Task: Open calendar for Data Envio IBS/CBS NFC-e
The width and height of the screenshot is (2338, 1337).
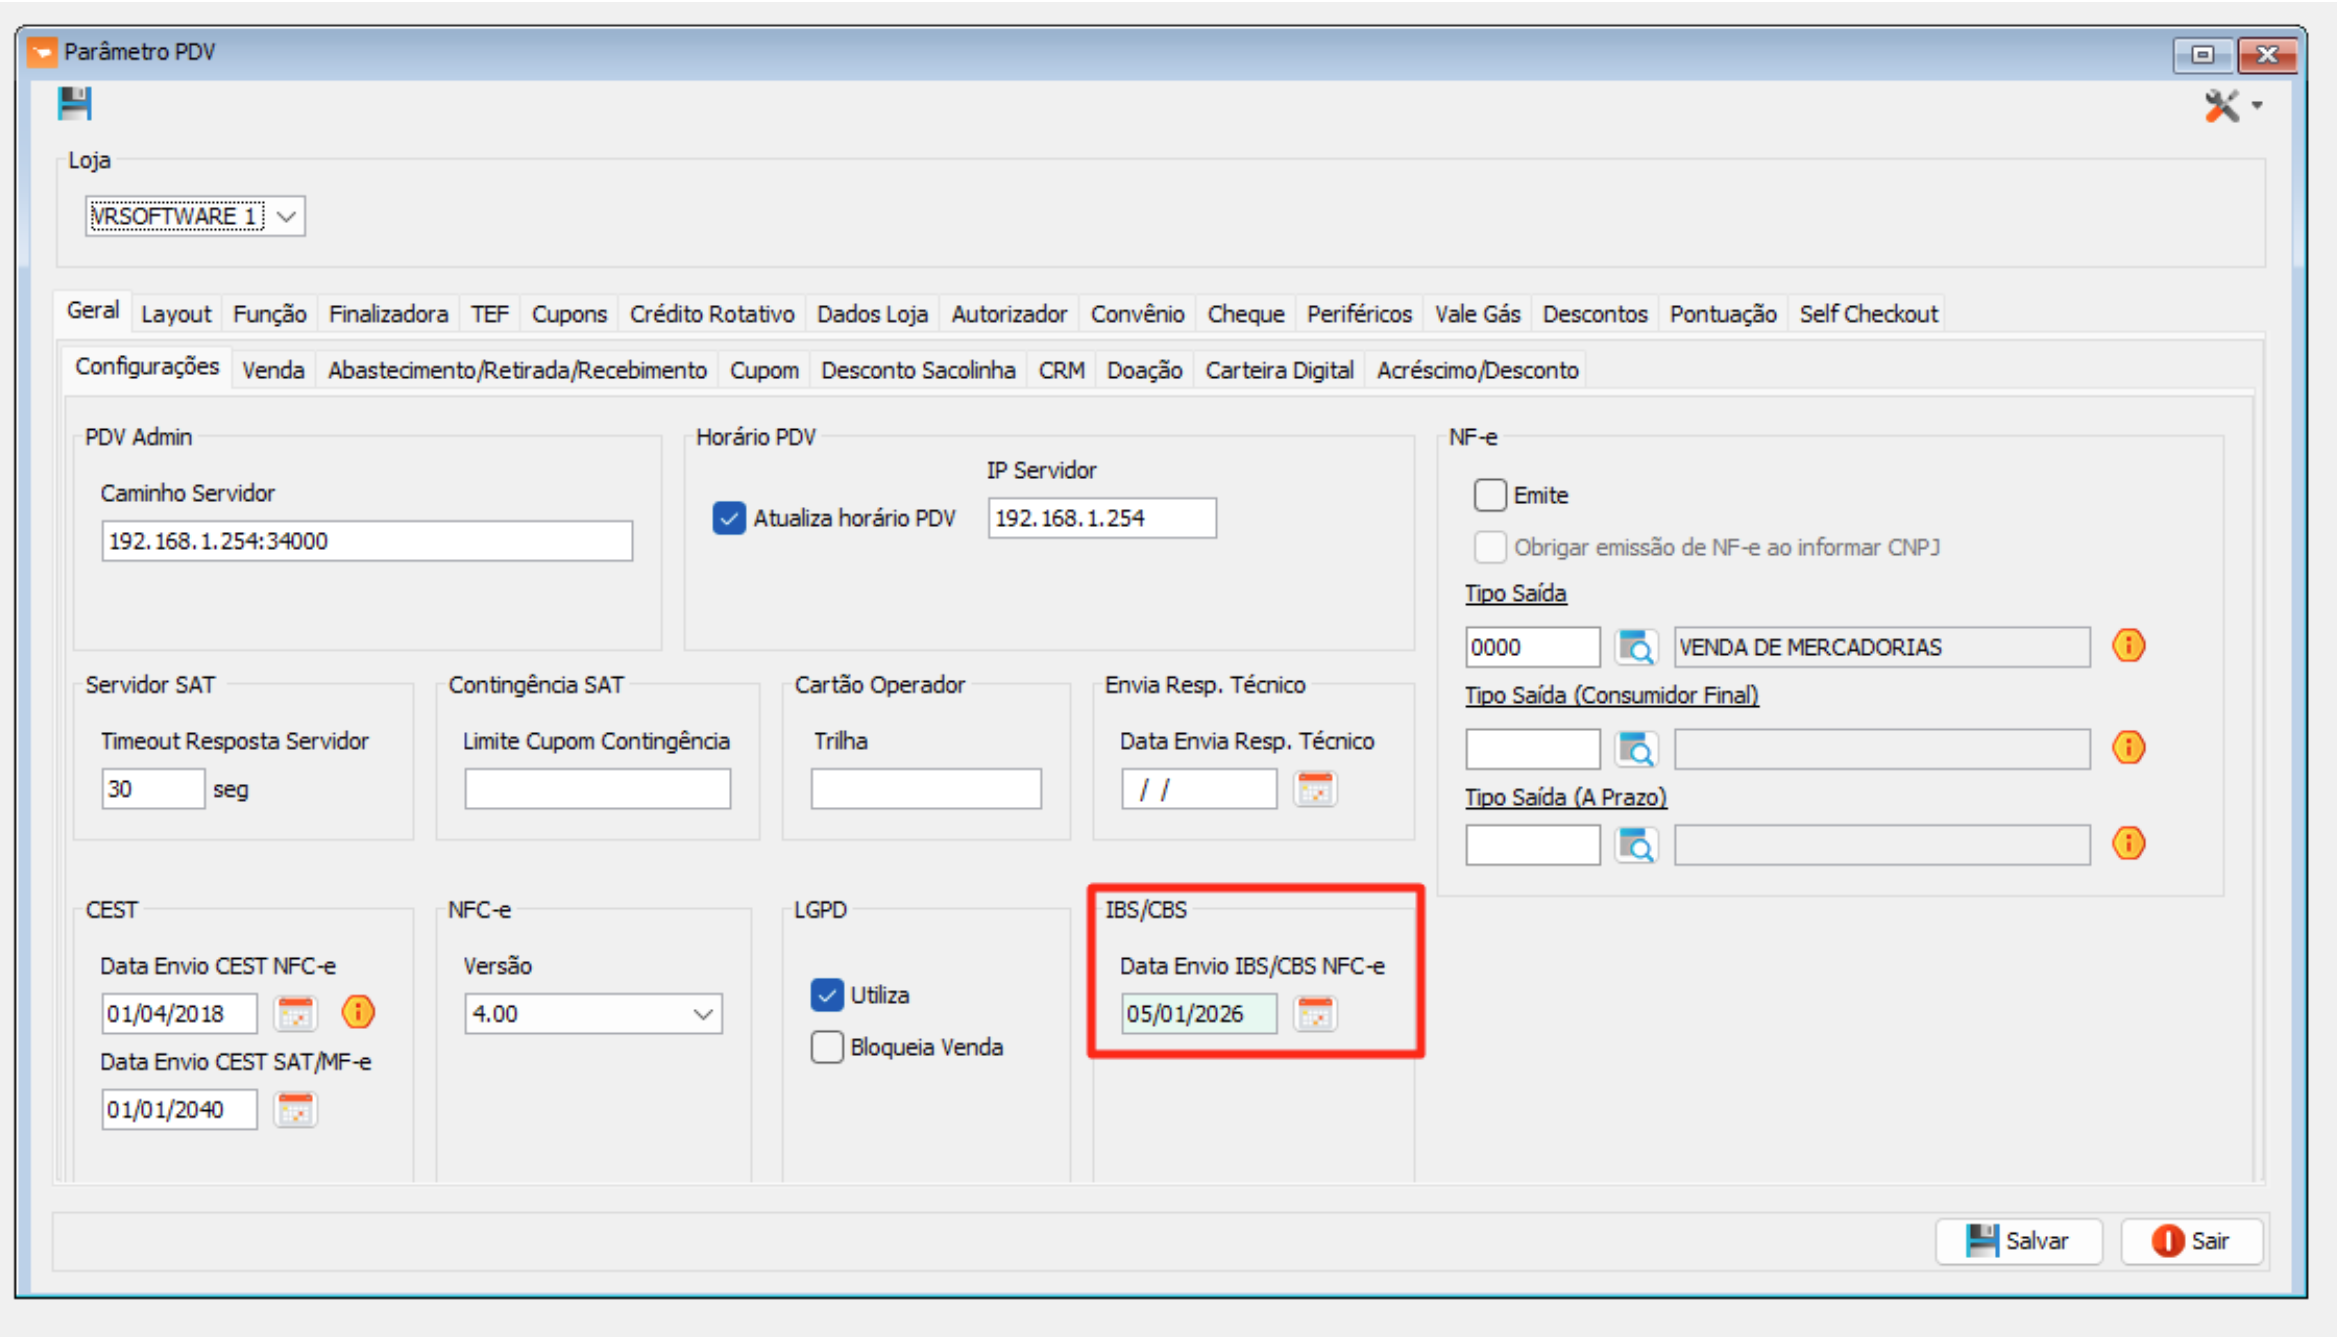Action: pos(1314,1013)
